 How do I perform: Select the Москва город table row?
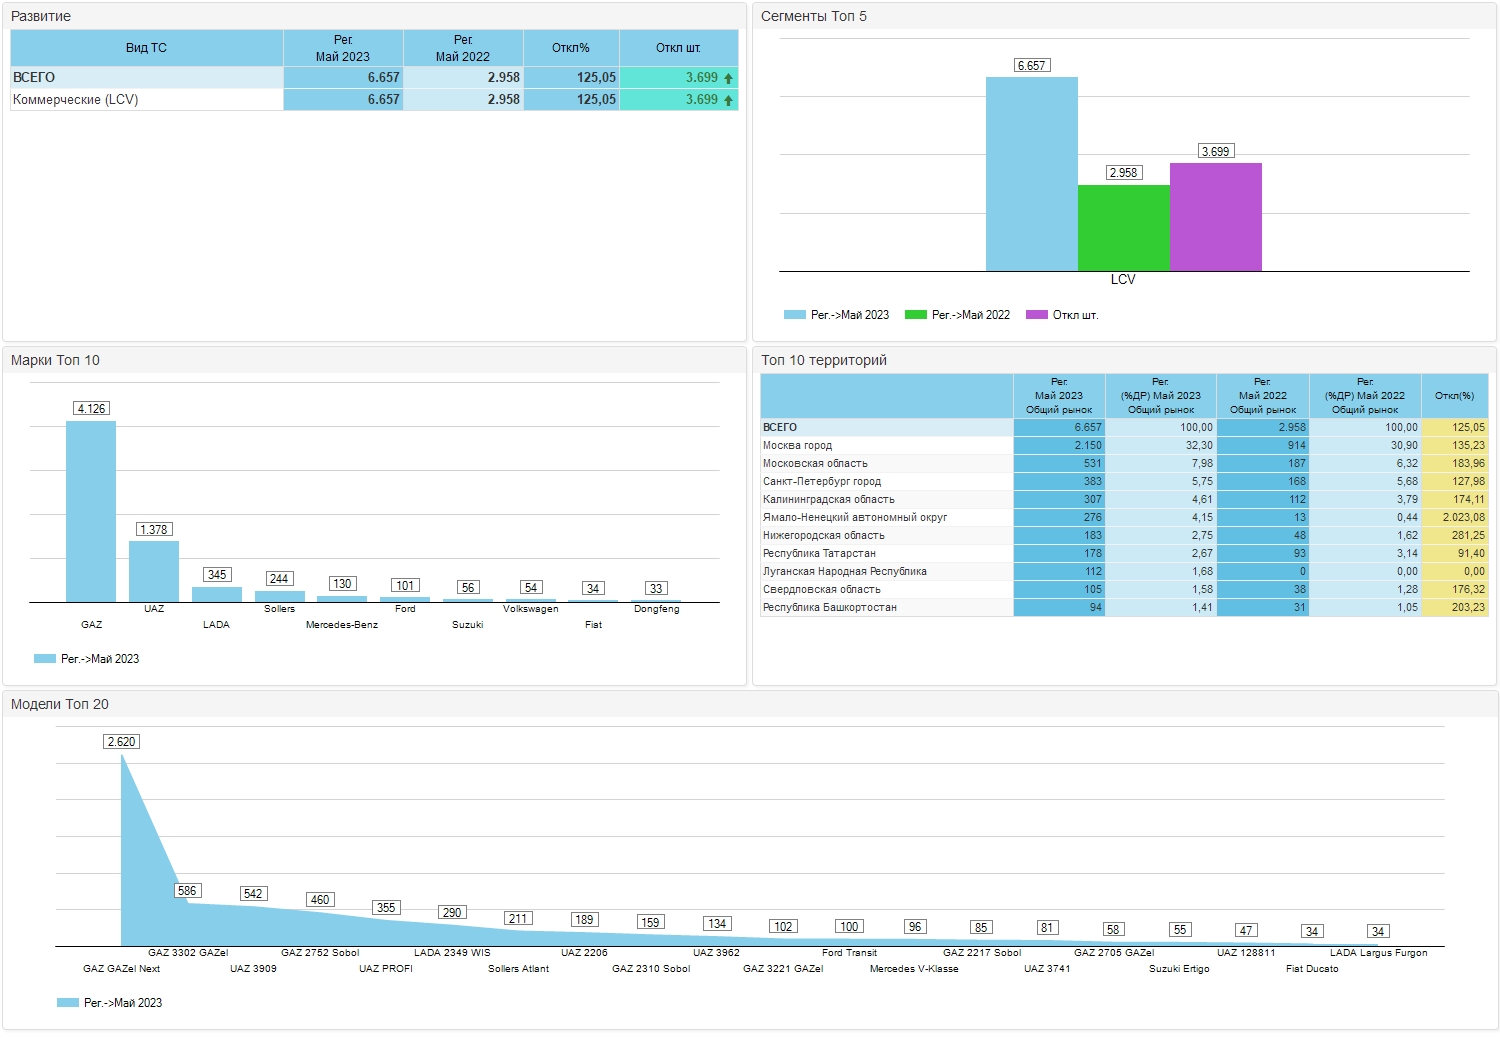point(1124,446)
